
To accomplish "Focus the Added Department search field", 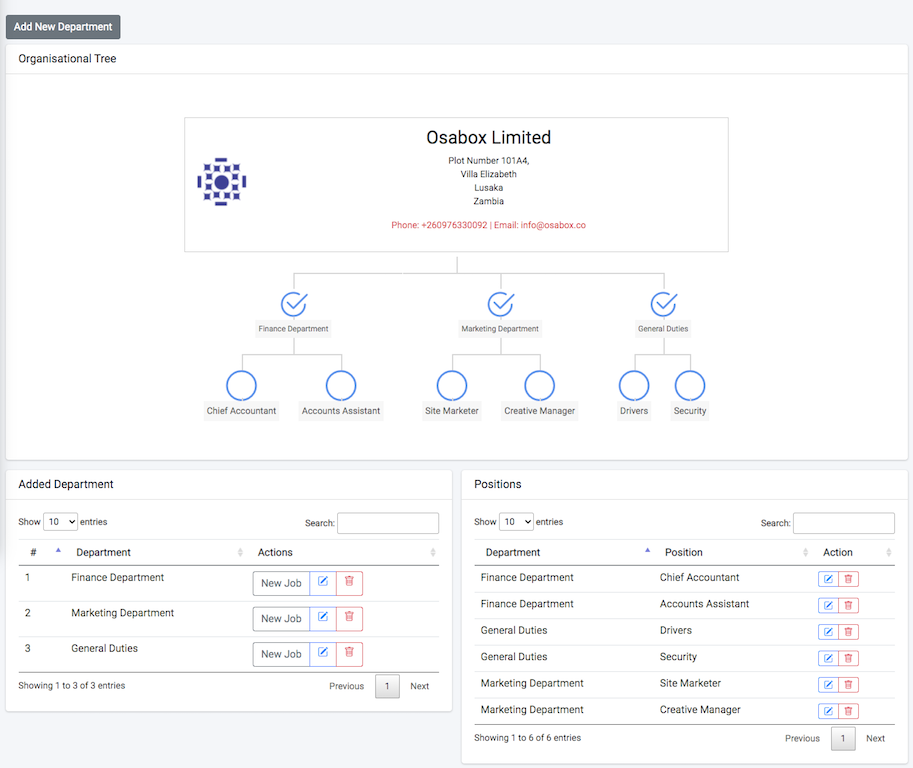I will 388,523.
